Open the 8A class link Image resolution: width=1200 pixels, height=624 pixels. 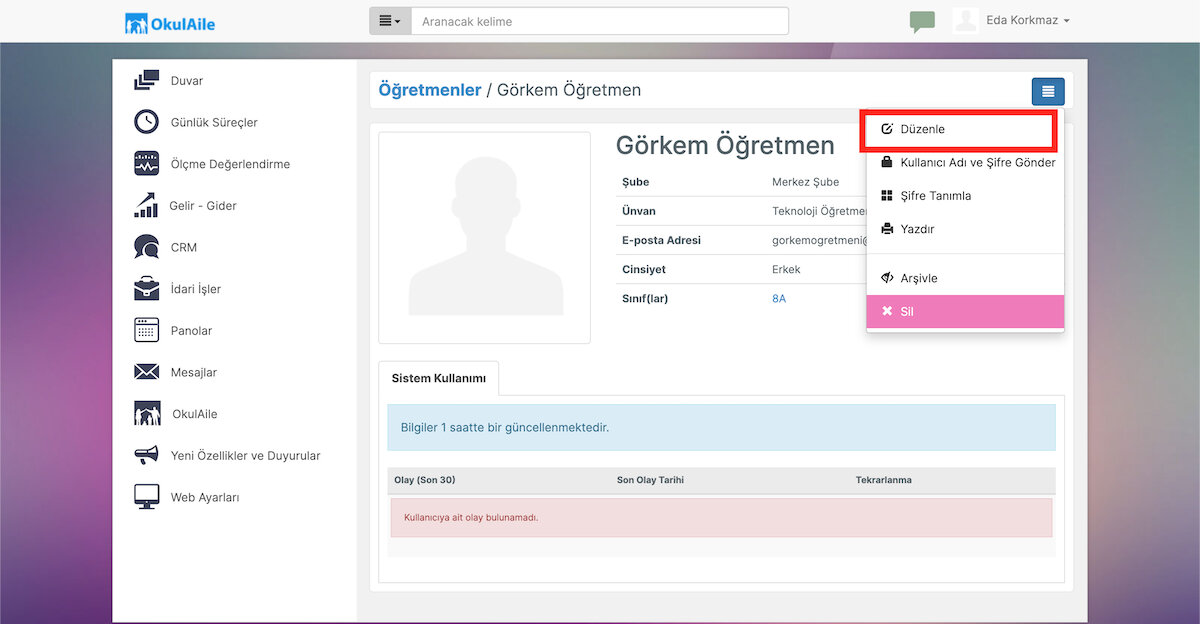pos(779,298)
